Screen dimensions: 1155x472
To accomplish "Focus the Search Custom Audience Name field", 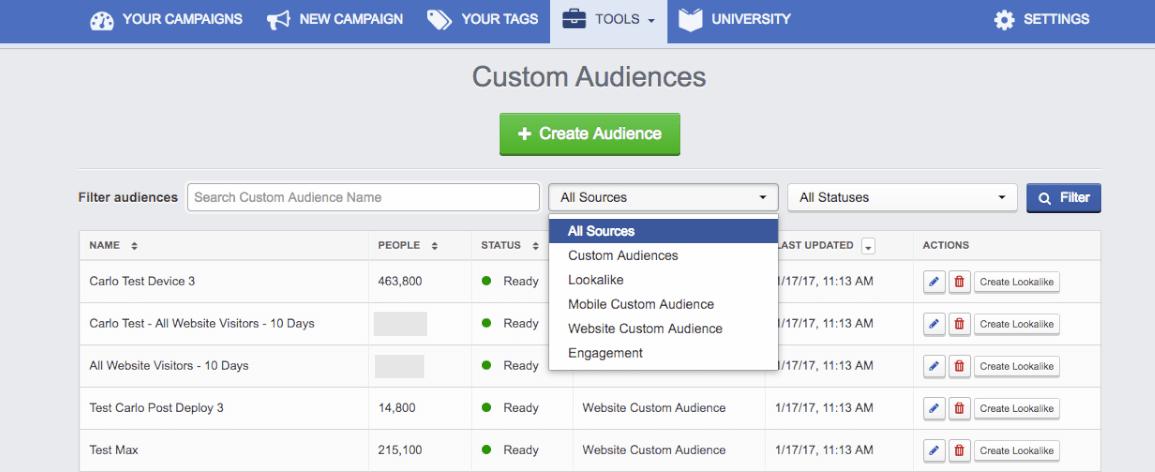I will point(363,197).
